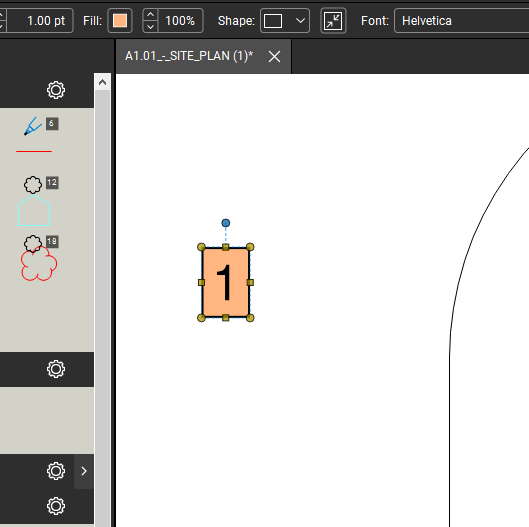Close the A1.01_-_SITE_PLAN (1) document tab
The height and width of the screenshot is (527, 529).
[x=274, y=56]
